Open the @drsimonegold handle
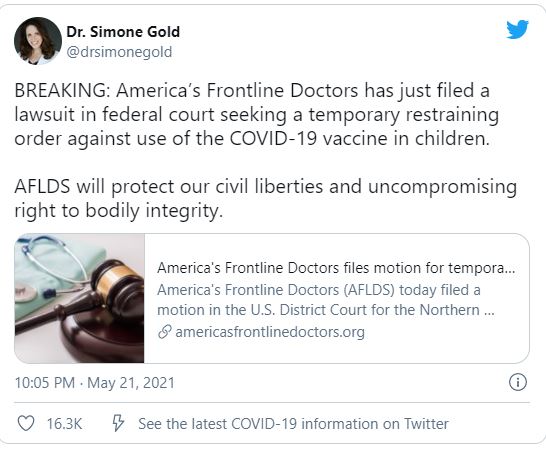Screen dimensions: 546x452 pos(119,52)
